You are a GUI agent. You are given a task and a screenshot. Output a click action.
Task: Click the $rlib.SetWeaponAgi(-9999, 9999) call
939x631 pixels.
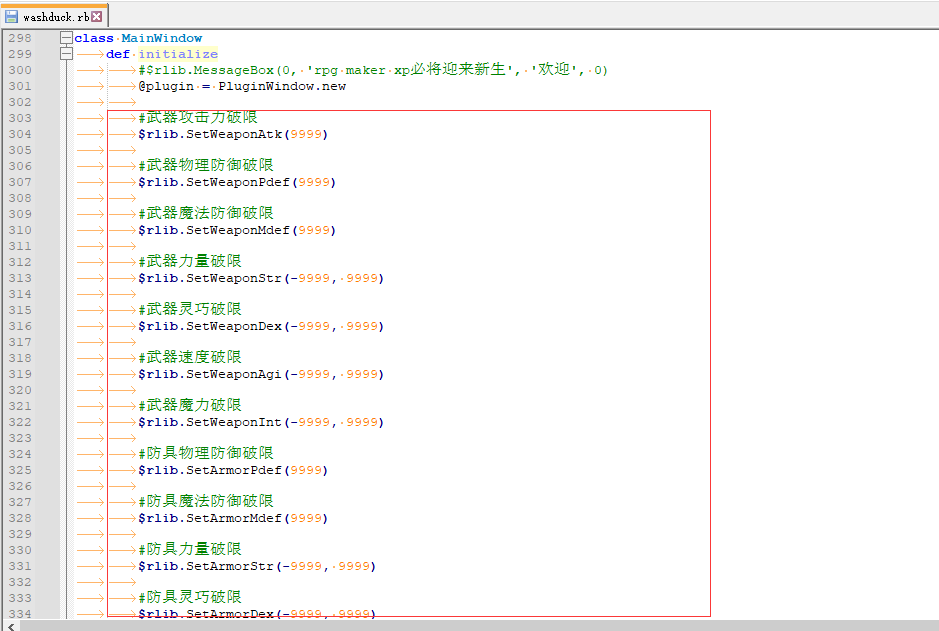(x=261, y=374)
